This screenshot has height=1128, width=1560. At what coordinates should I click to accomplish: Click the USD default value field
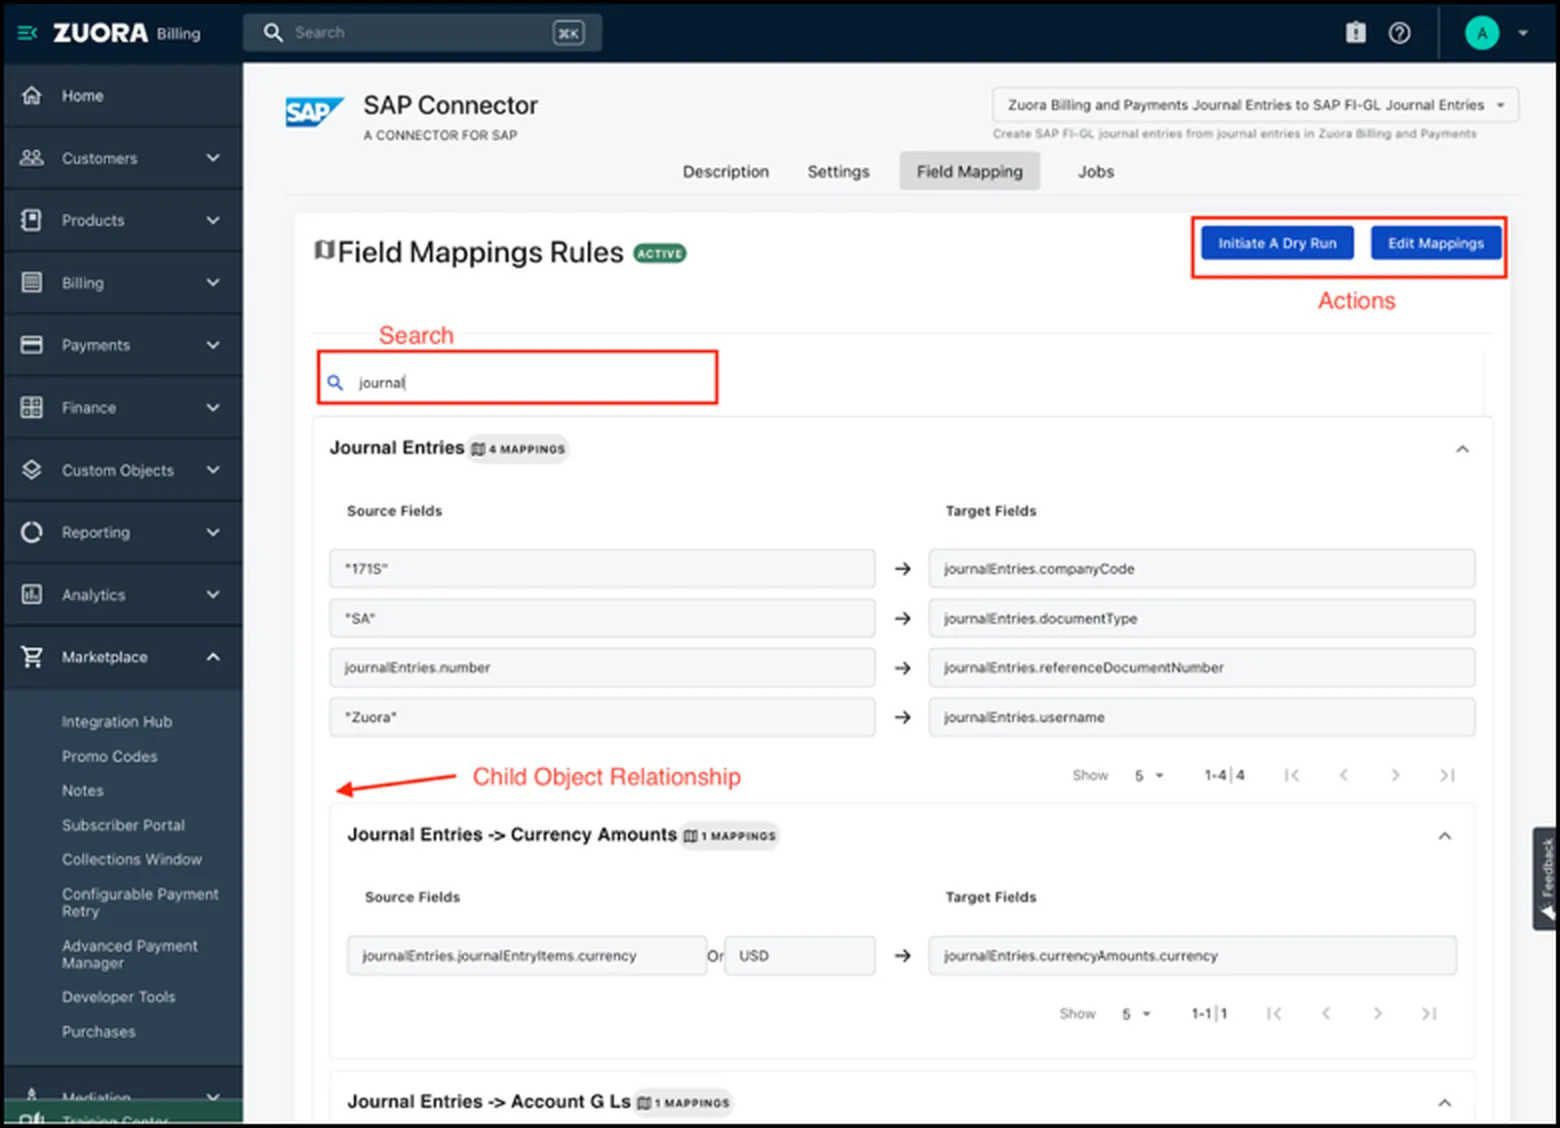click(800, 955)
